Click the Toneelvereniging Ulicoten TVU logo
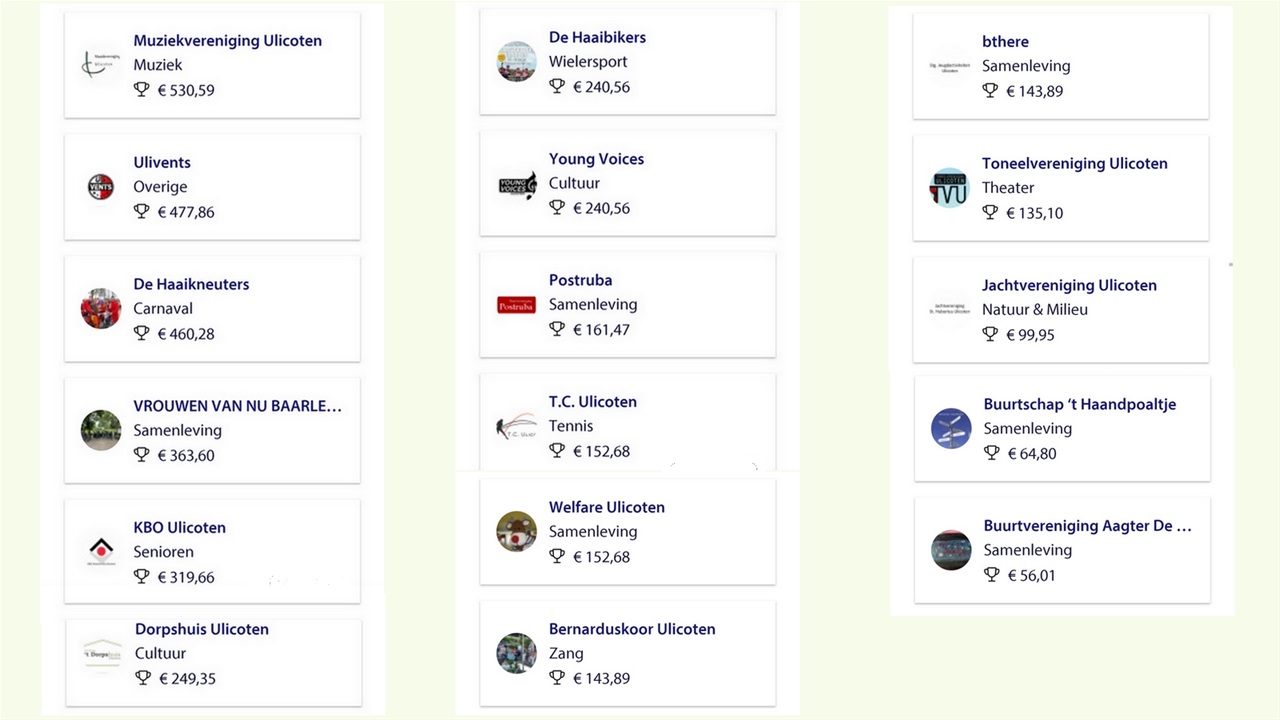 950,188
